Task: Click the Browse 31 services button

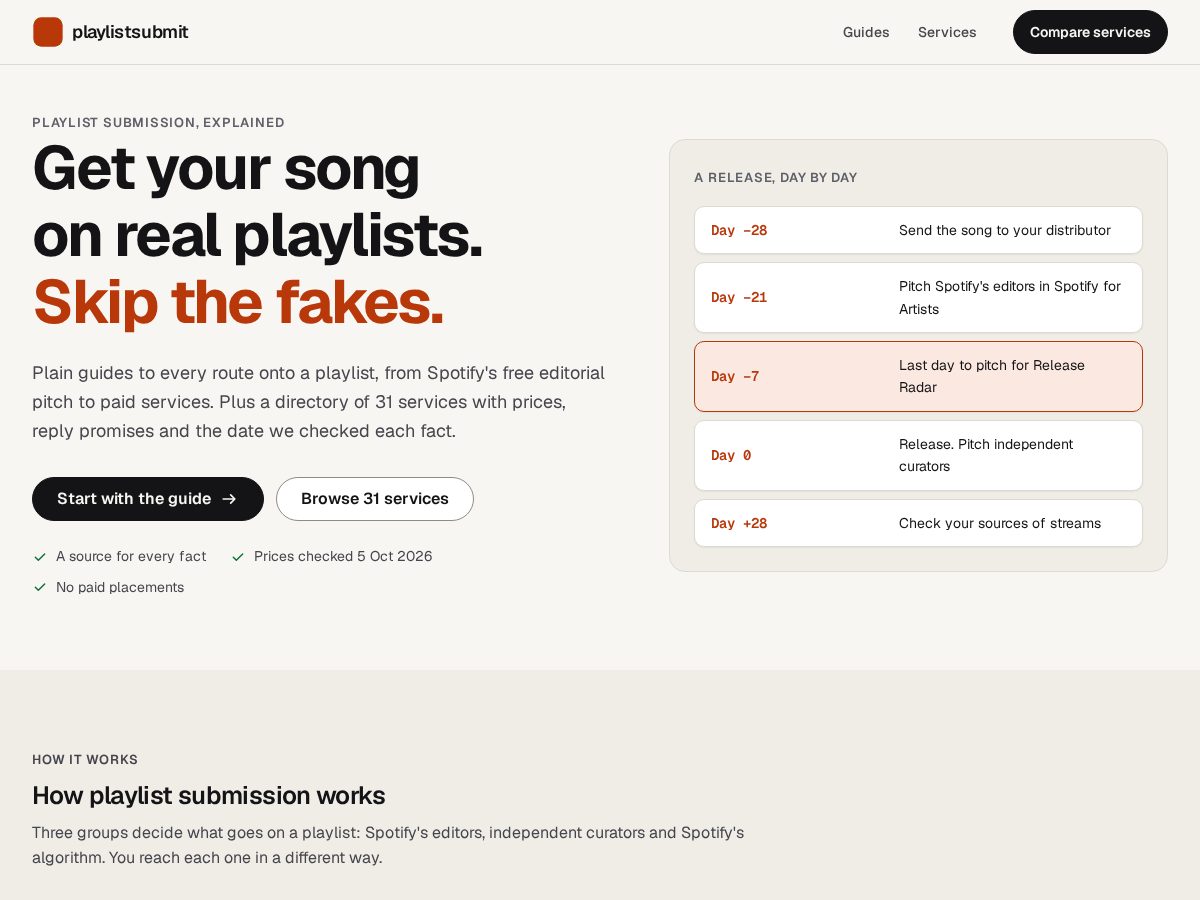Action: 375,499
